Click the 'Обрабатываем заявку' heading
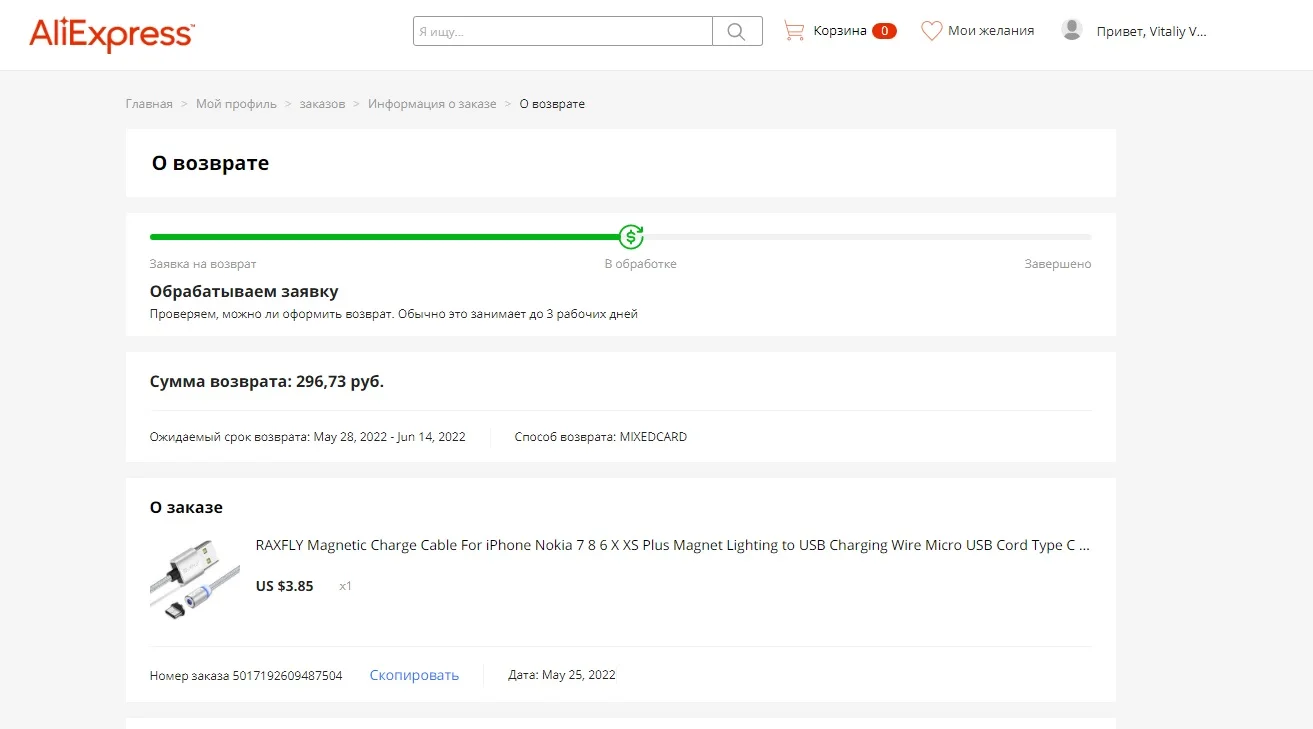This screenshot has width=1313, height=729. pos(244,292)
